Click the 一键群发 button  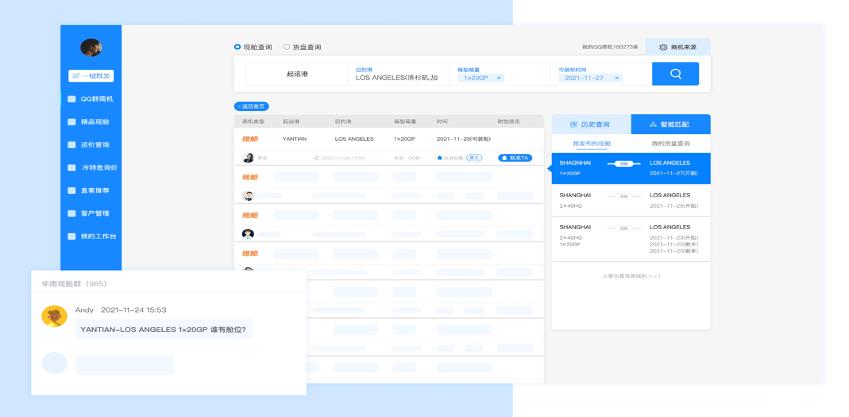pos(91,76)
